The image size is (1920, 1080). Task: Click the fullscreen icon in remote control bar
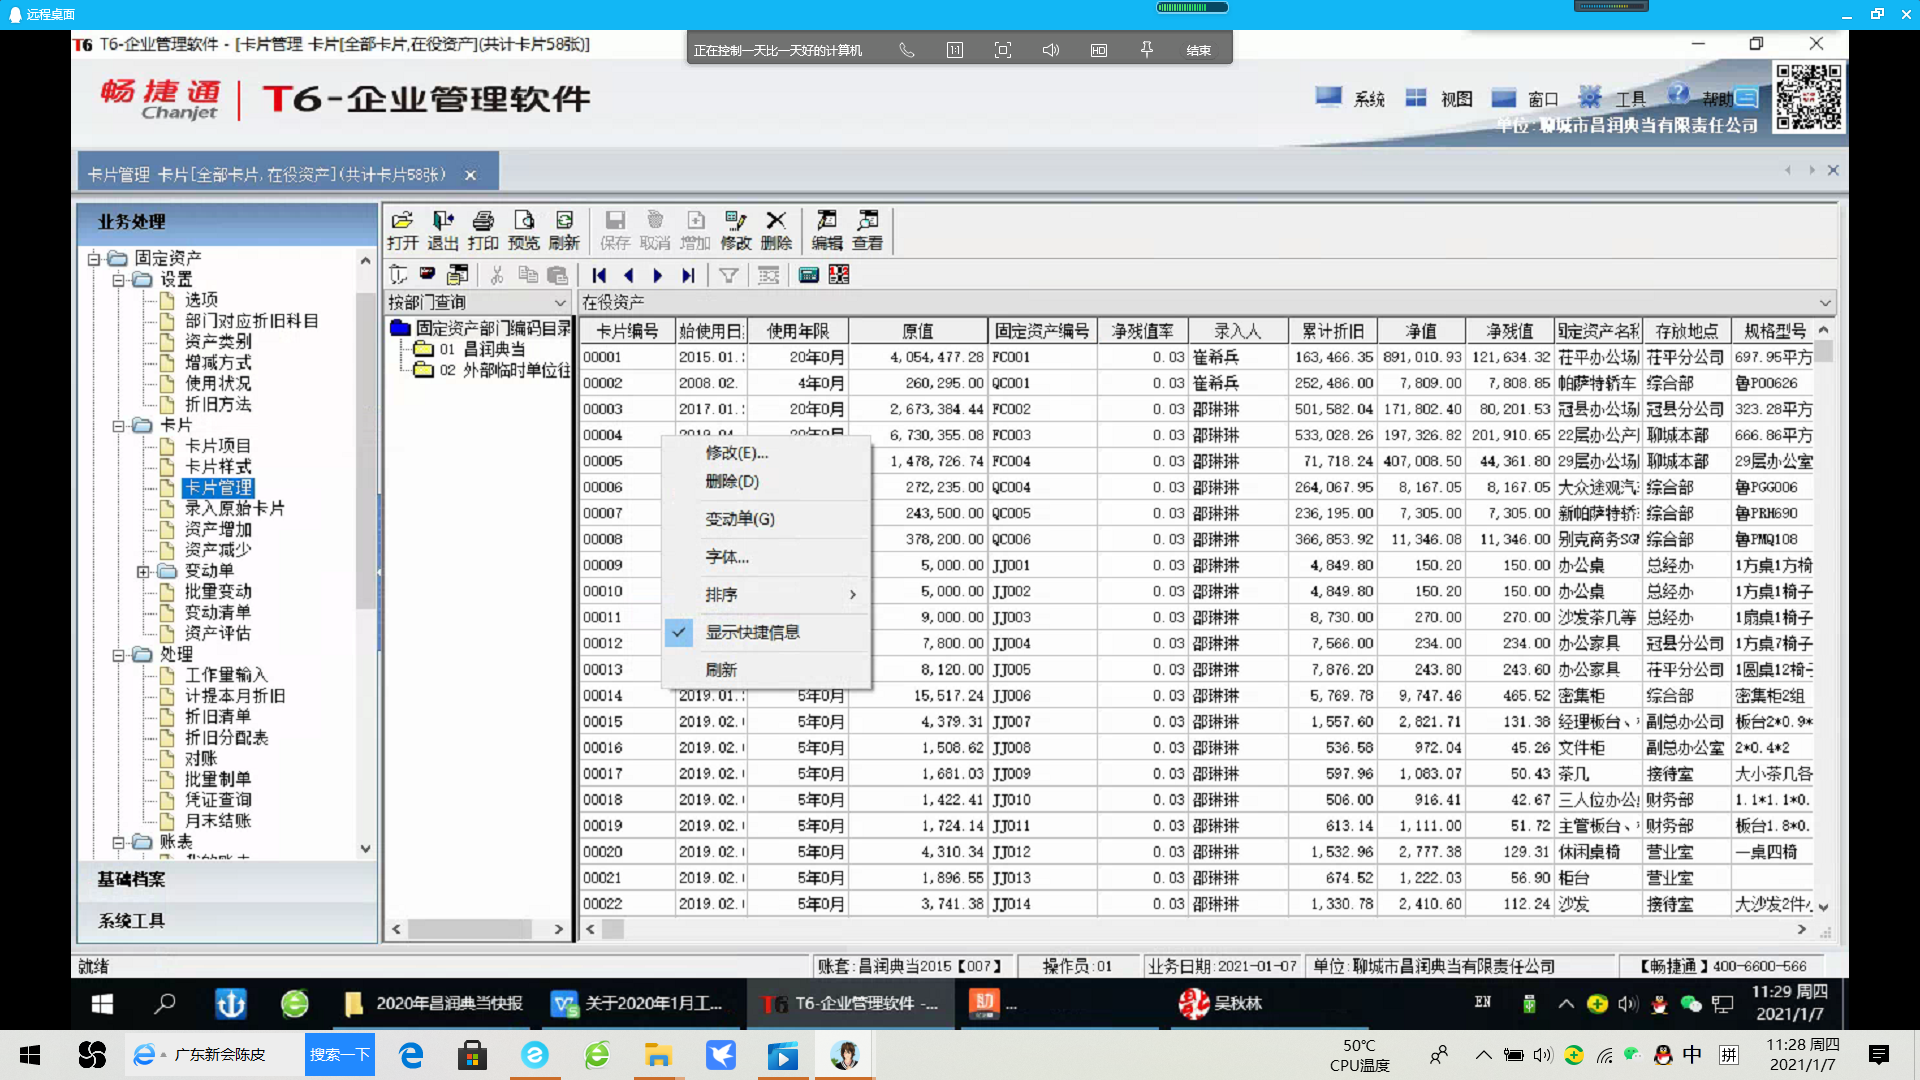click(1003, 50)
